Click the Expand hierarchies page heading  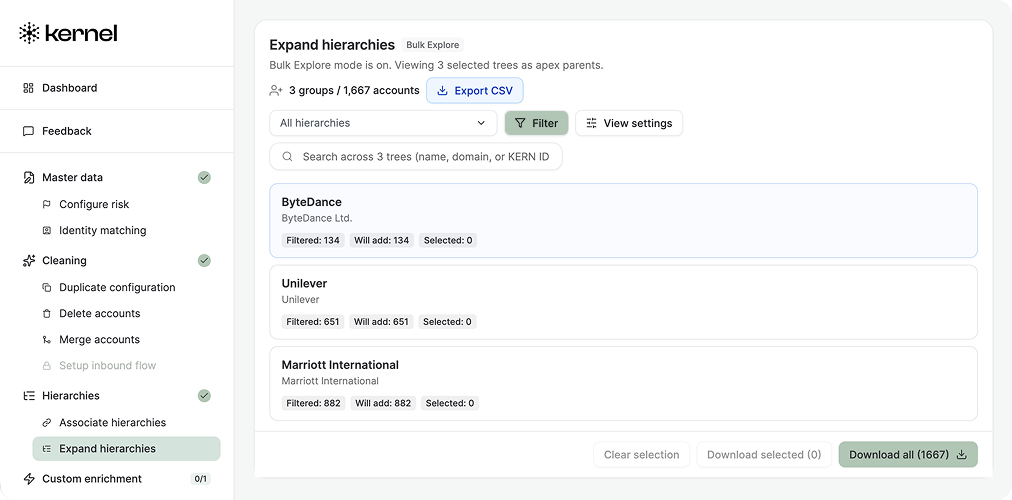pos(332,45)
